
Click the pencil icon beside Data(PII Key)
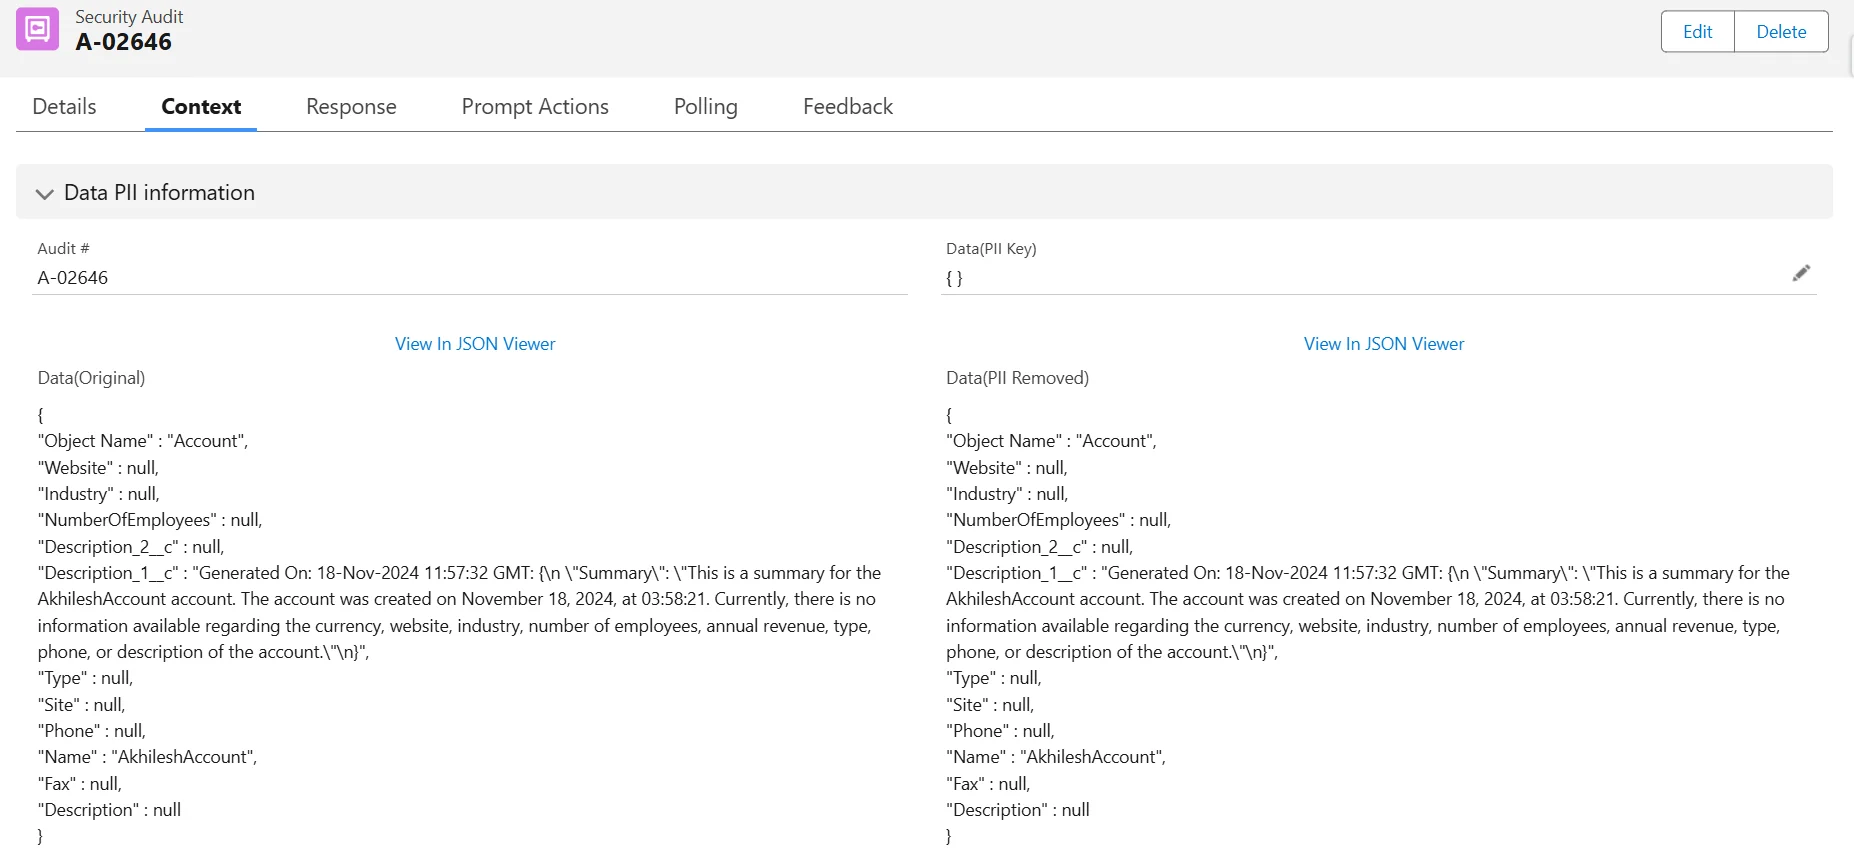(x=1800, y=274)
